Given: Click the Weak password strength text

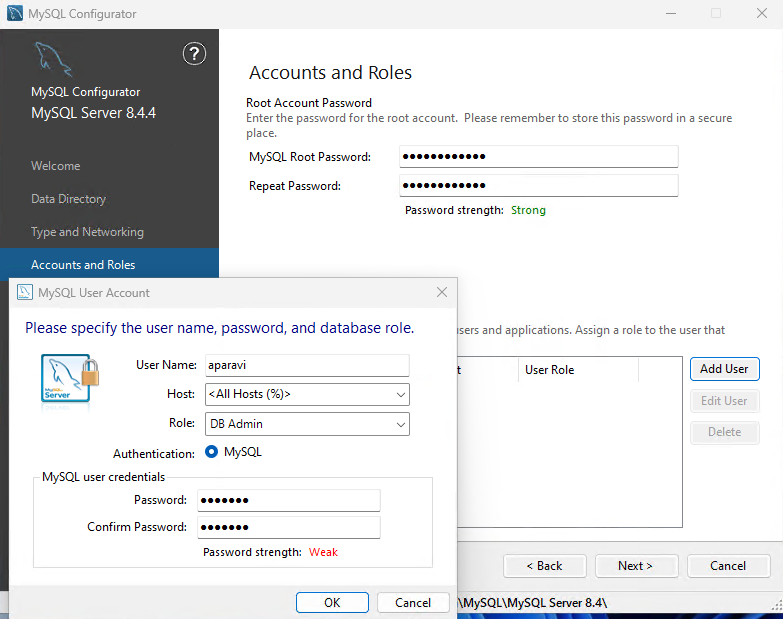Looking at the screenshot, I should [323, 552].
